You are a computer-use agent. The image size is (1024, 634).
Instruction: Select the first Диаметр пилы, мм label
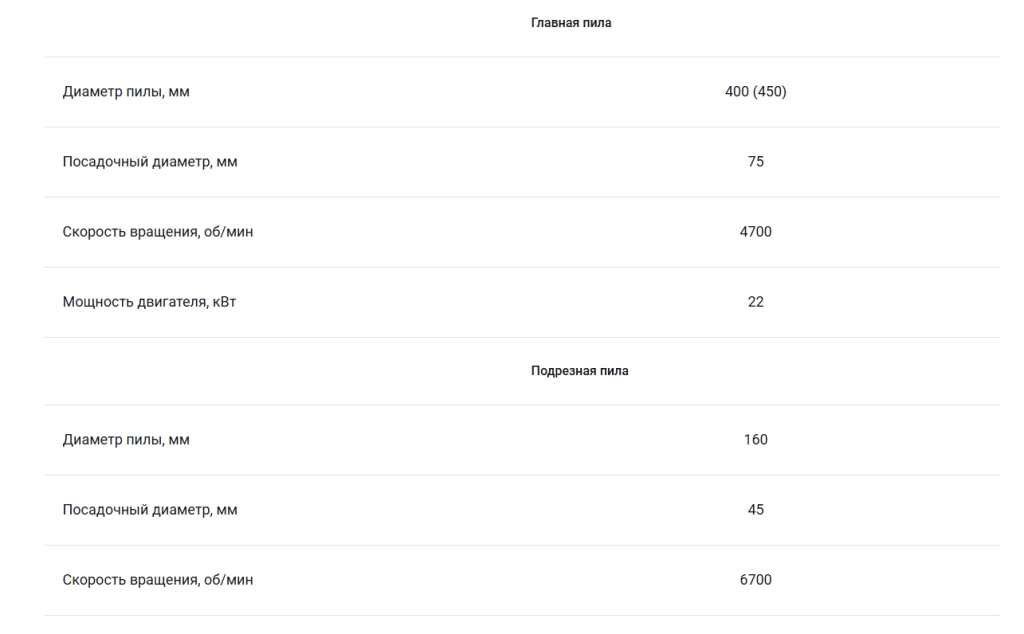point(126,92)
